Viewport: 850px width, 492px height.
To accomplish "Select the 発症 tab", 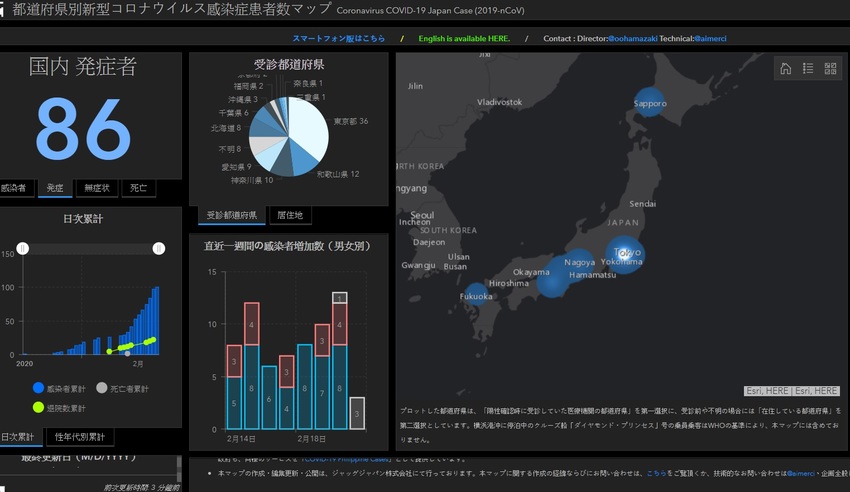I will (55, 188).
